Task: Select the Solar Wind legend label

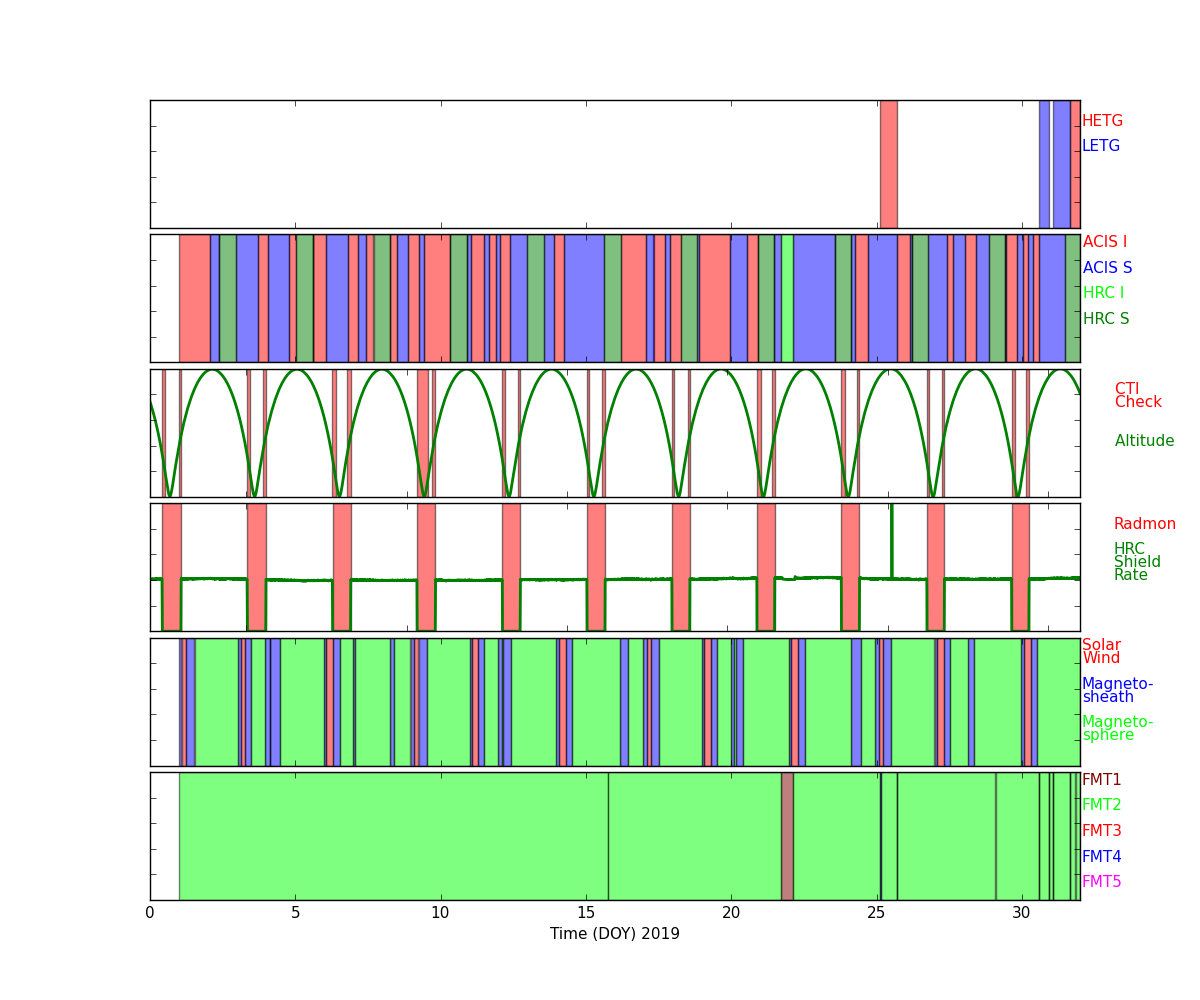Action: 1101,652
